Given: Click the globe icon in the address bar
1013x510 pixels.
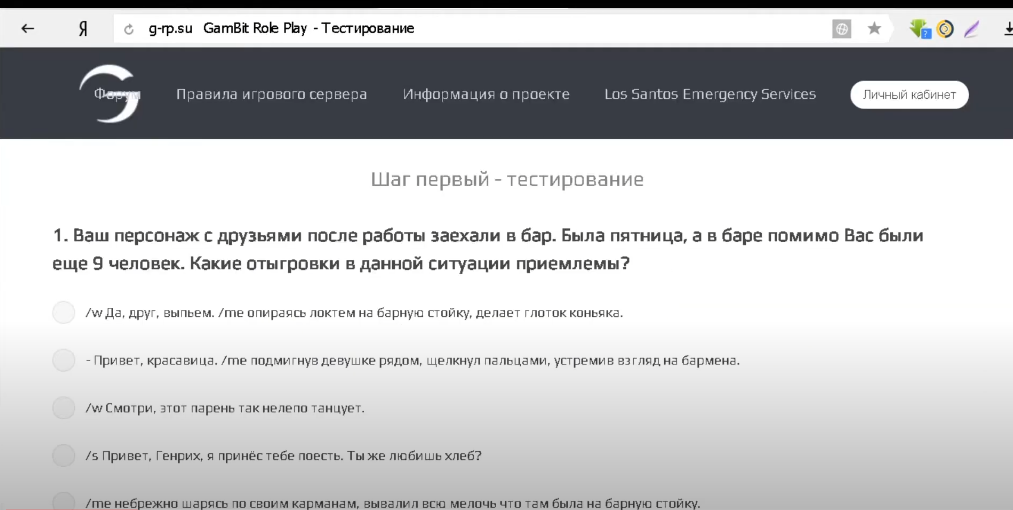Looking at the screenshot, I should [x=842, y=29].
